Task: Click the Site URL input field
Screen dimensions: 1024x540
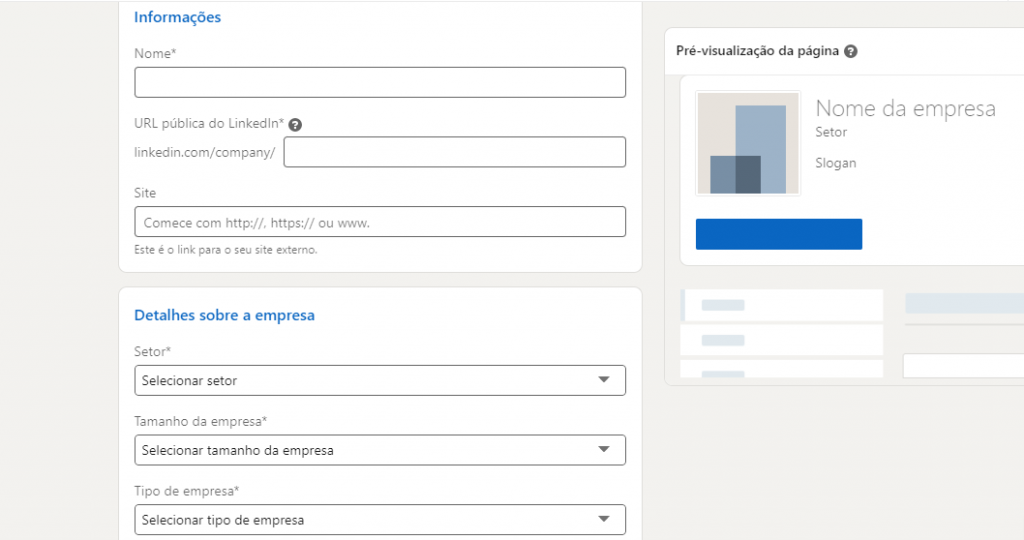Action: tap(380, 222)
